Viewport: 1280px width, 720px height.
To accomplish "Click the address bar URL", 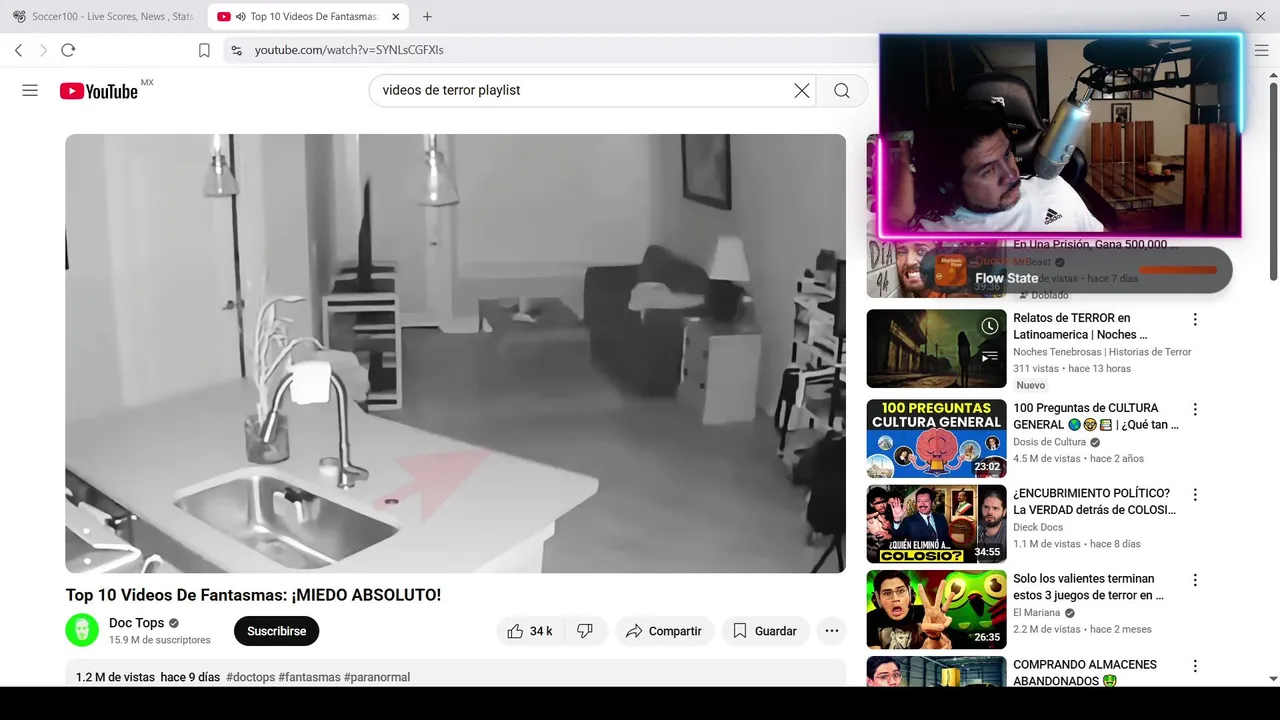I will (349, 50).
